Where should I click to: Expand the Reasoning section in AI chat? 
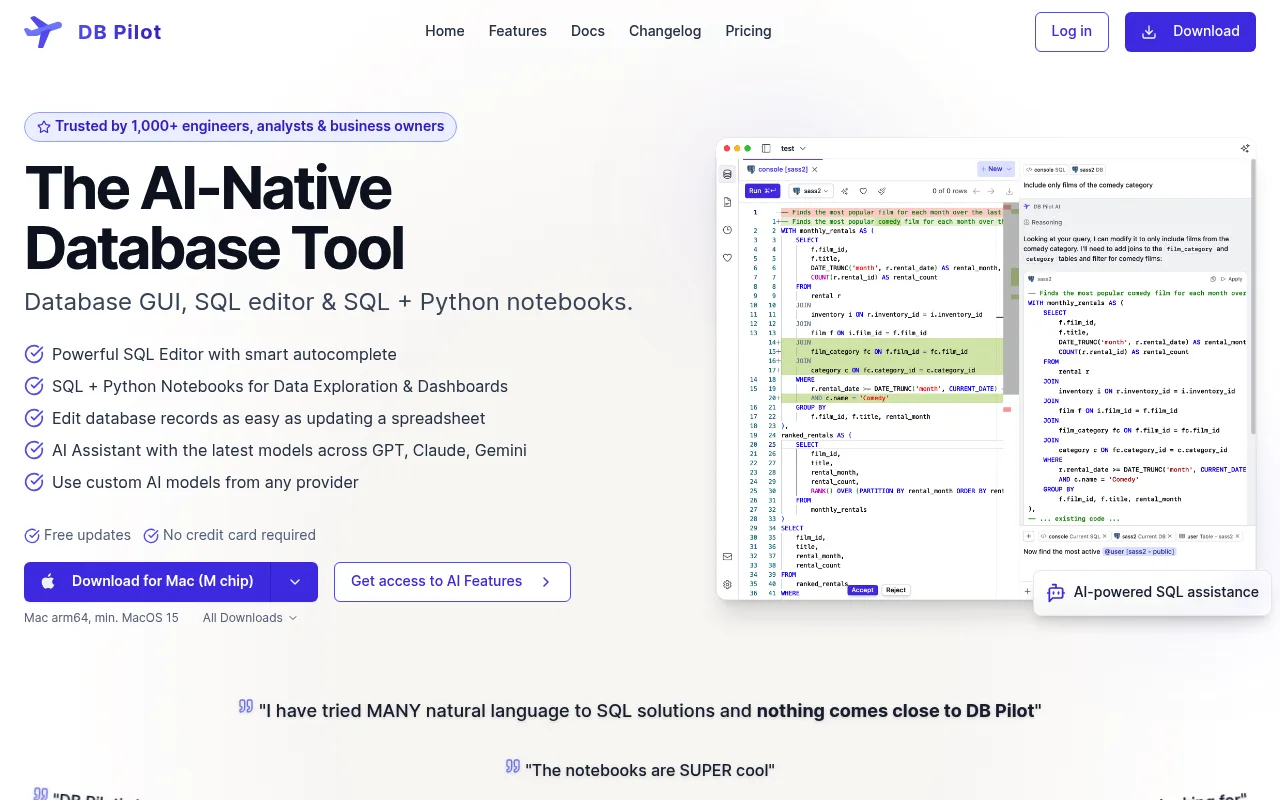[1043, 223]
